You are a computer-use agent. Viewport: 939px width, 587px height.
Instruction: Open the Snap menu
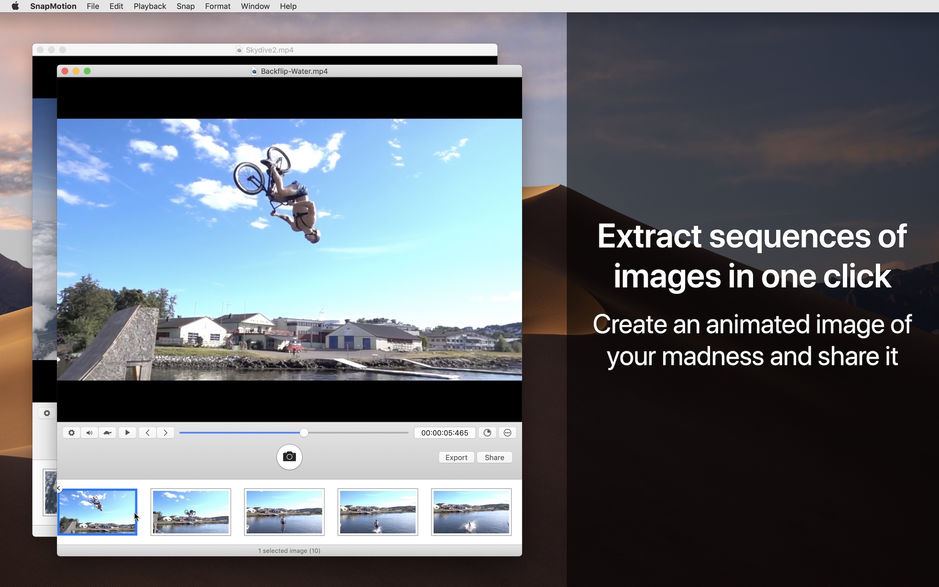click(185, 6)
